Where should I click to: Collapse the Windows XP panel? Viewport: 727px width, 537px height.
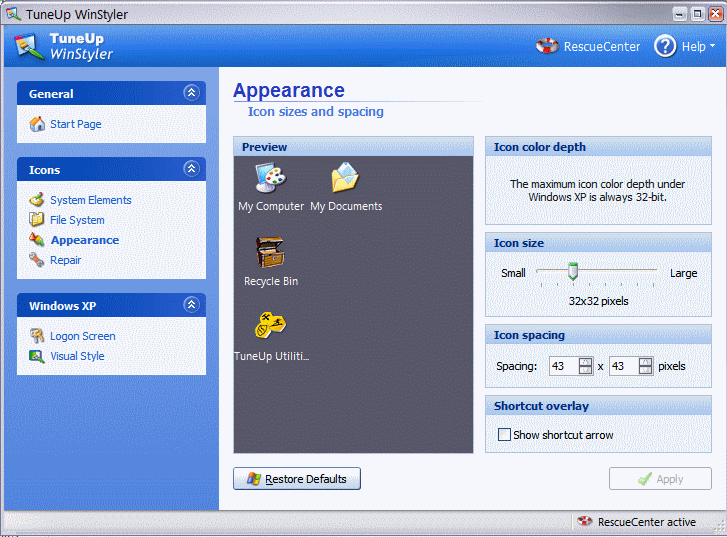[x=191, y=305]
